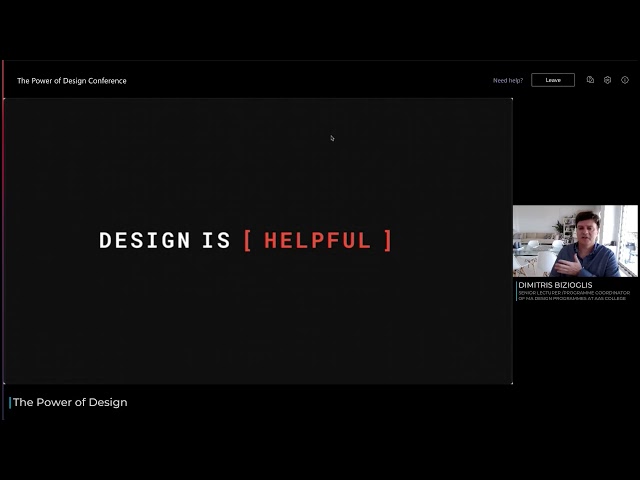Image resolution: width=640 pixels, height=480 pixels.
Task: Select the speaker video thumbnail
Action: [575, 241]
